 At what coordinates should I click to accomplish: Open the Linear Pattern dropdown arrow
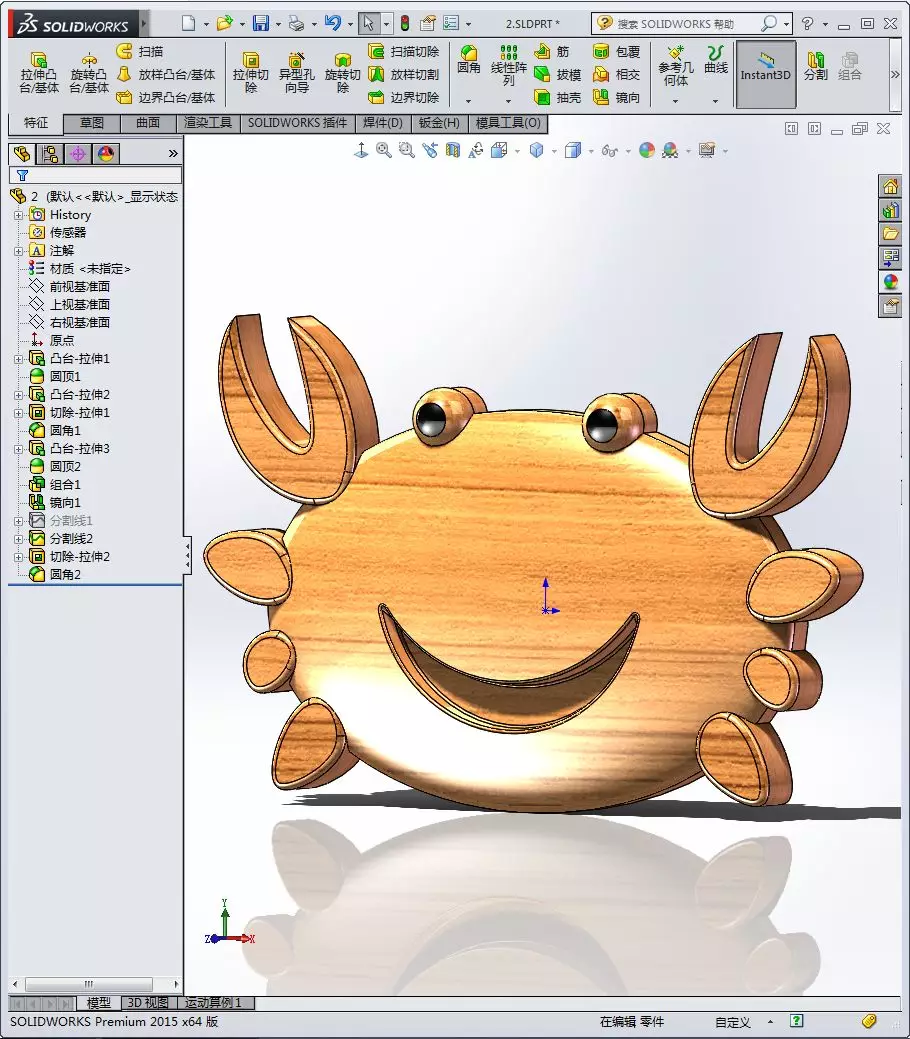[508, 101]
